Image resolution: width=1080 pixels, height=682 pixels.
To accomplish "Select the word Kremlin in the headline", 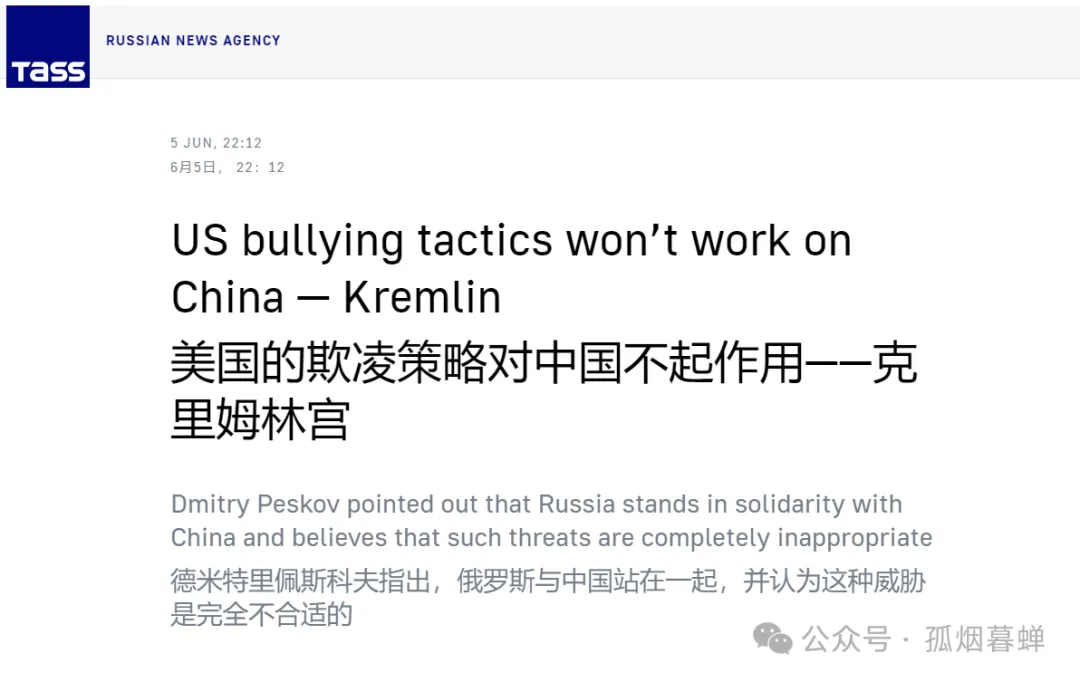I will coord(422,297).
